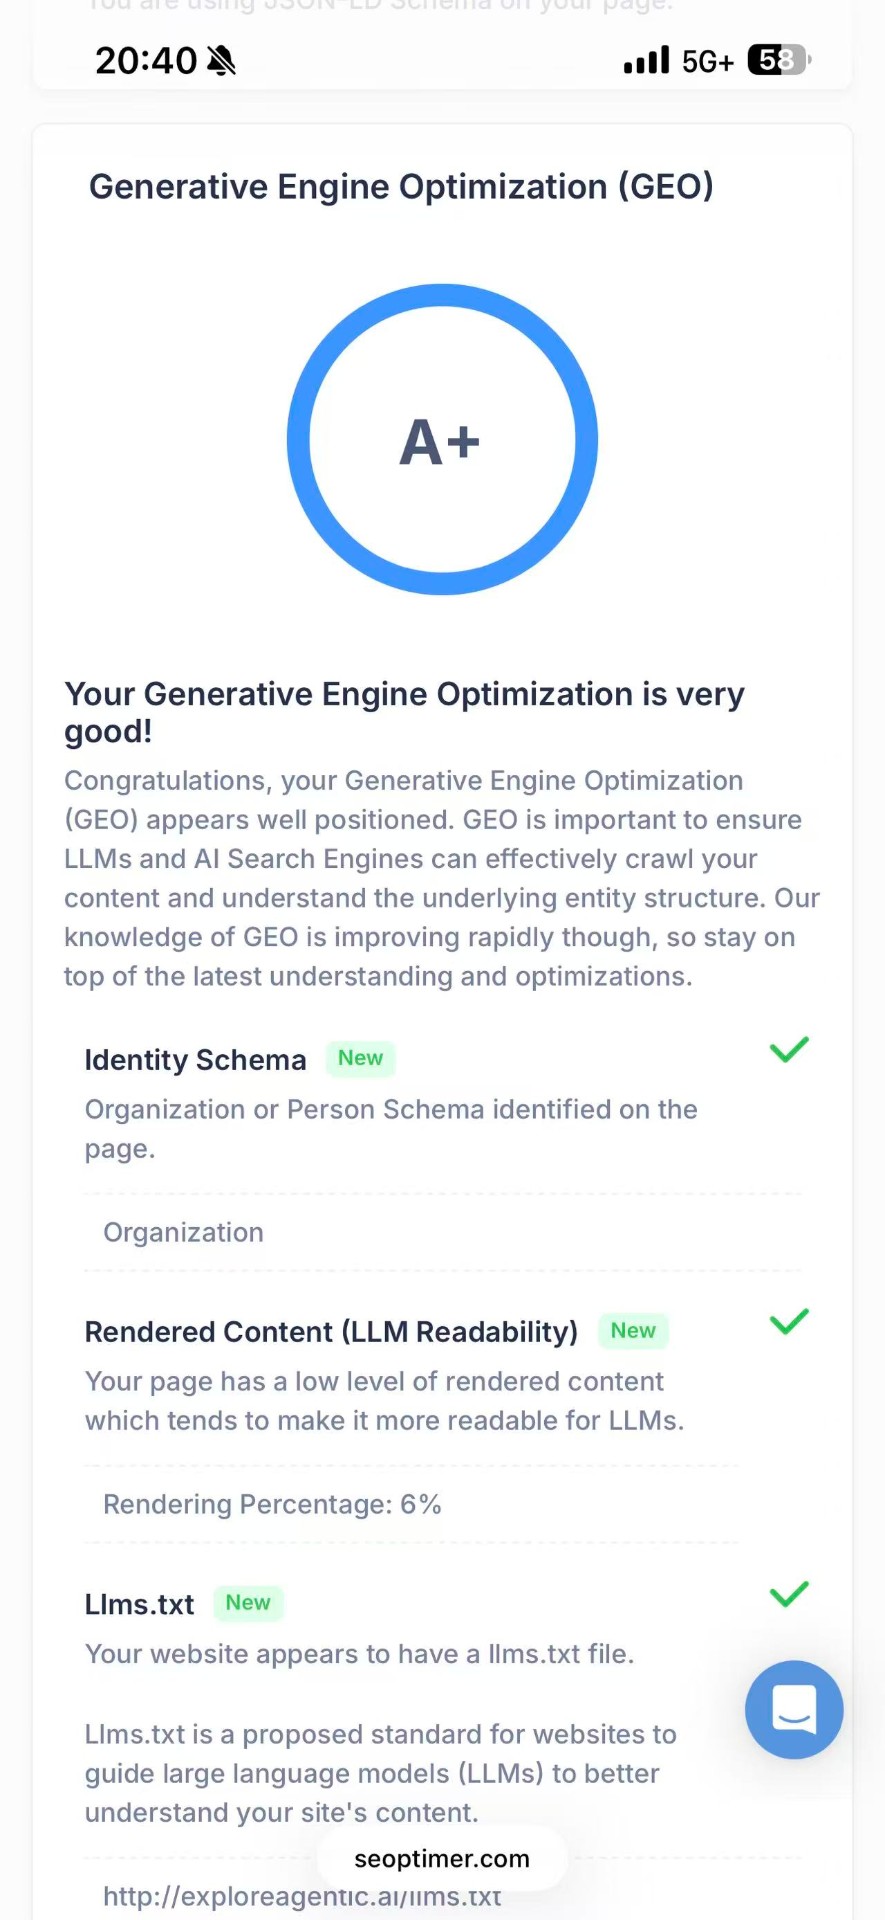This screenshot has width=885, height=1920.
Task: Open the chat support bubble
Action: click(794, 1709)
